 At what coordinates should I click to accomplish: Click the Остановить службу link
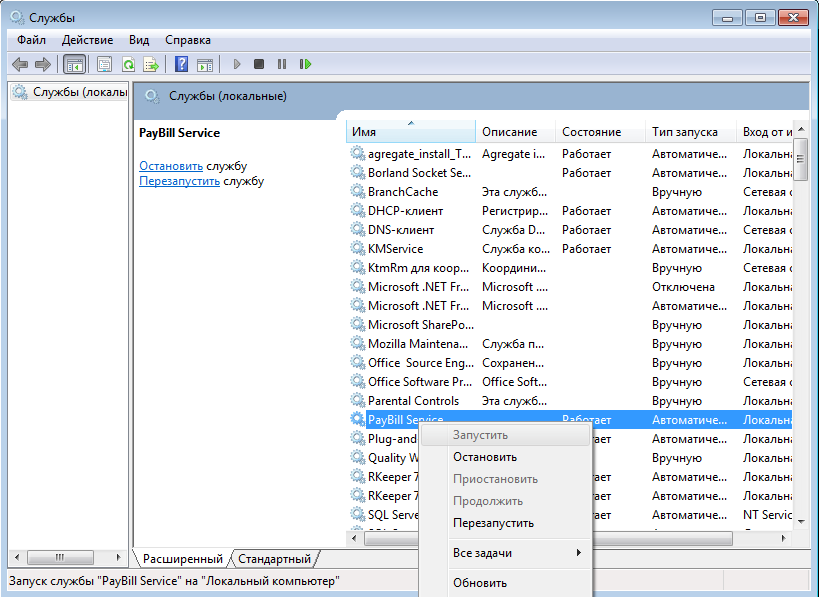(171, 166)
